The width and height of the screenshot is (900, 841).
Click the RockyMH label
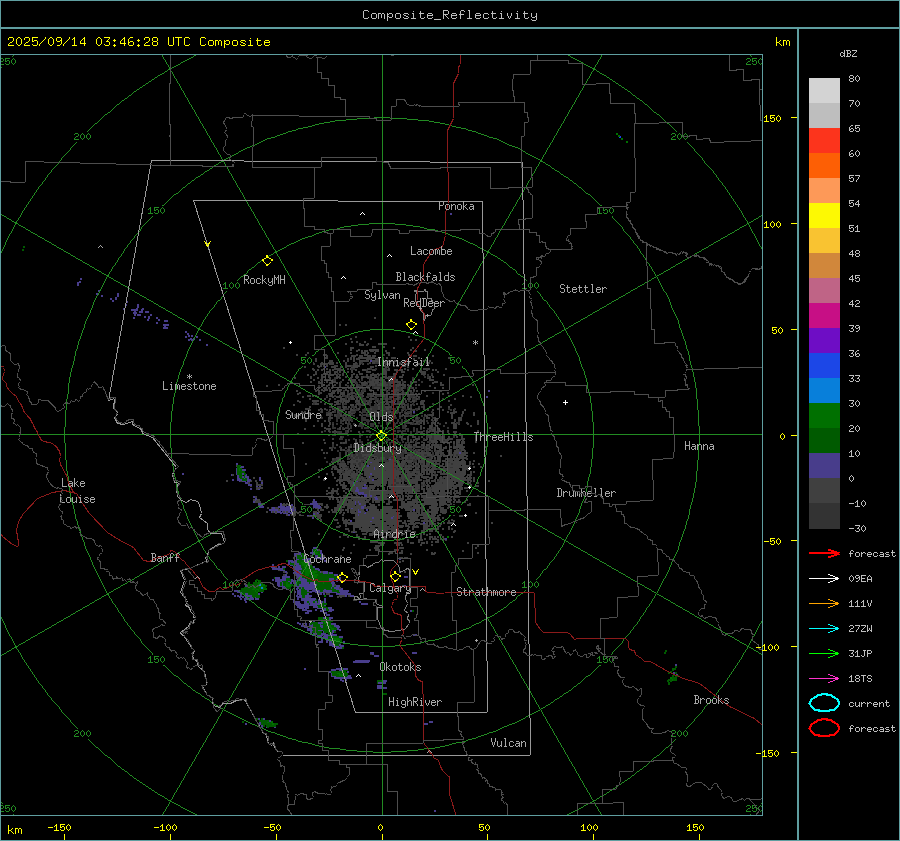click(x=264, y=280)
